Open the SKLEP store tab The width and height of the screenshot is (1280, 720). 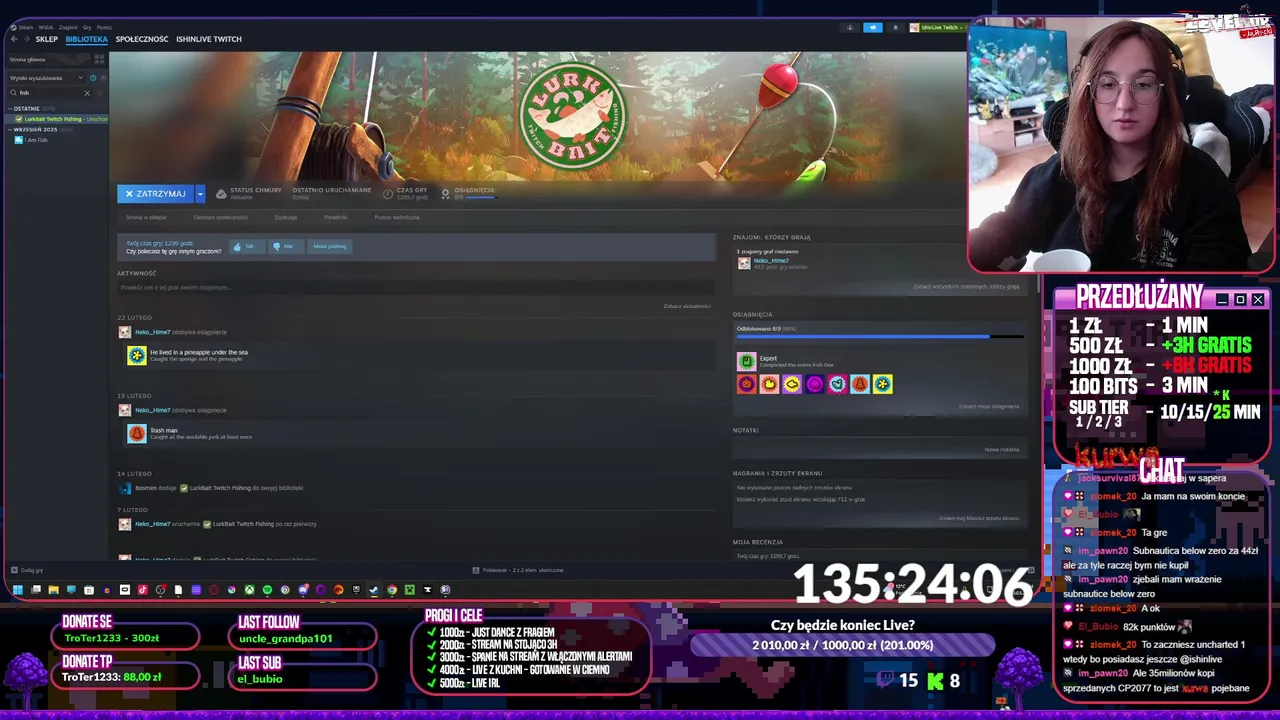(47, 39)
